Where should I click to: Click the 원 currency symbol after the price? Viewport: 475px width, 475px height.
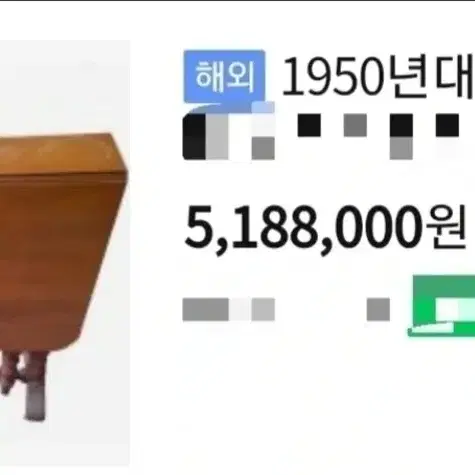coord(447,227)
